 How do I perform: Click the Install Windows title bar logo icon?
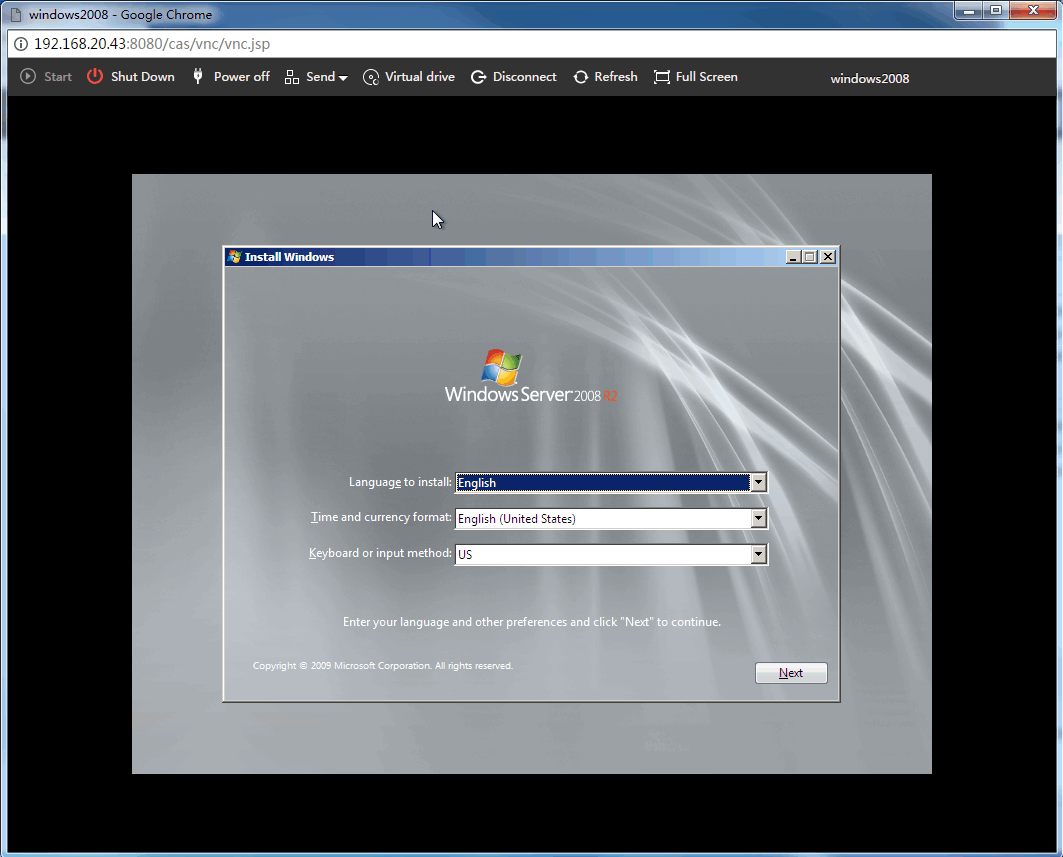[x=235, y=256]
